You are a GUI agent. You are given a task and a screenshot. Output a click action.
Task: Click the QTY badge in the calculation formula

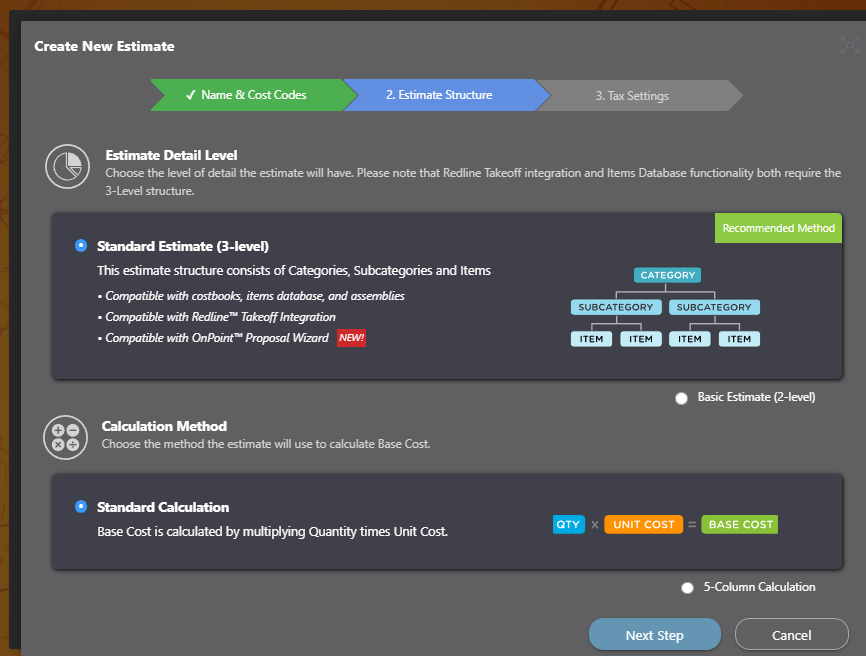click(568, 523)
